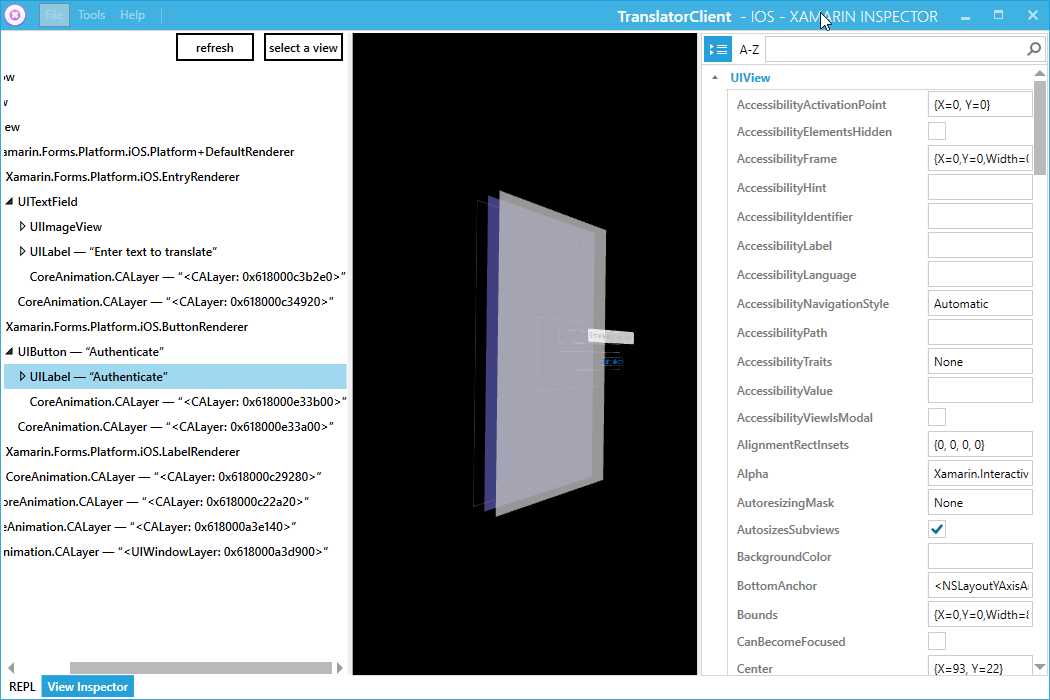This screenshot has width=1050, height=700.
Task: Click the select a view button
Action: 303,48
